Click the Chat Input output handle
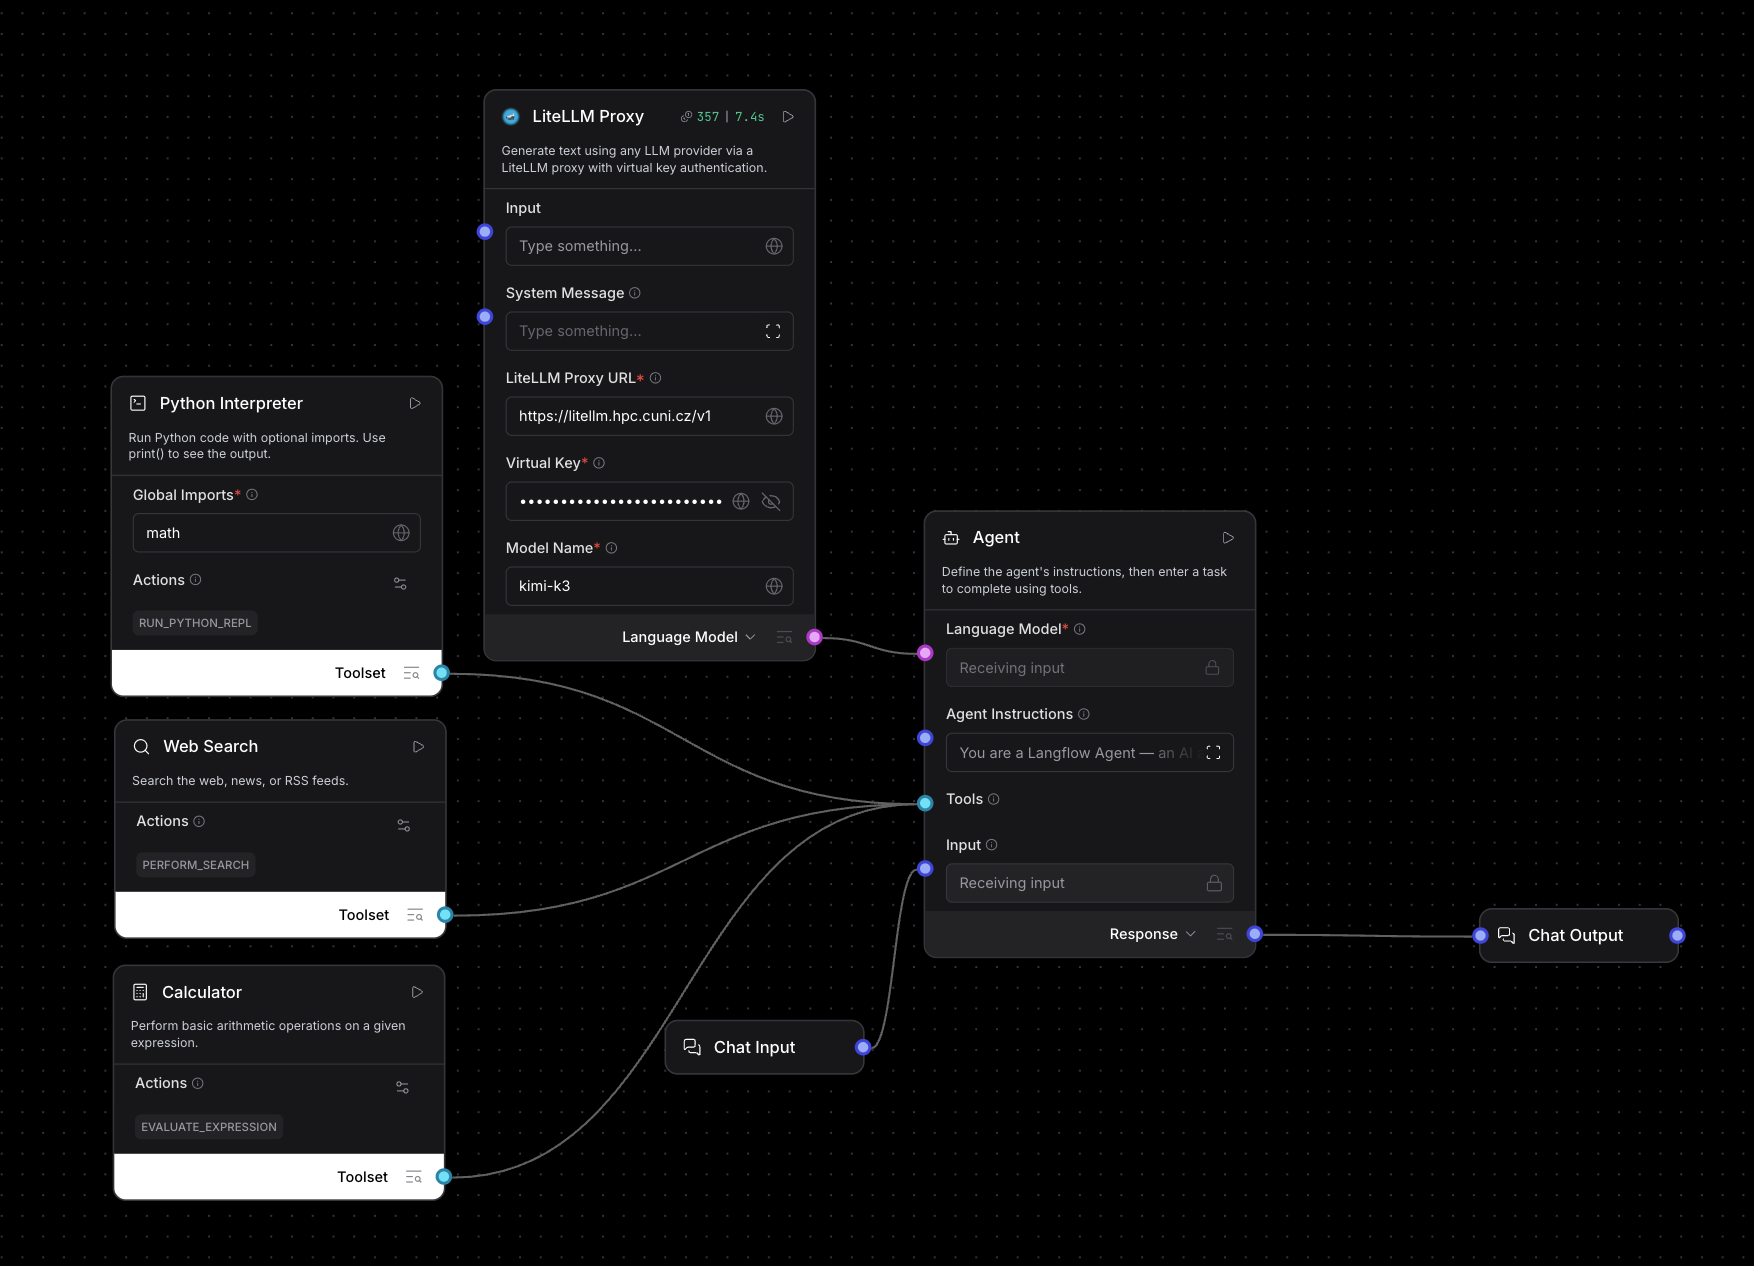Viewport: 1754px width, 1266px height. (863, 1047)
